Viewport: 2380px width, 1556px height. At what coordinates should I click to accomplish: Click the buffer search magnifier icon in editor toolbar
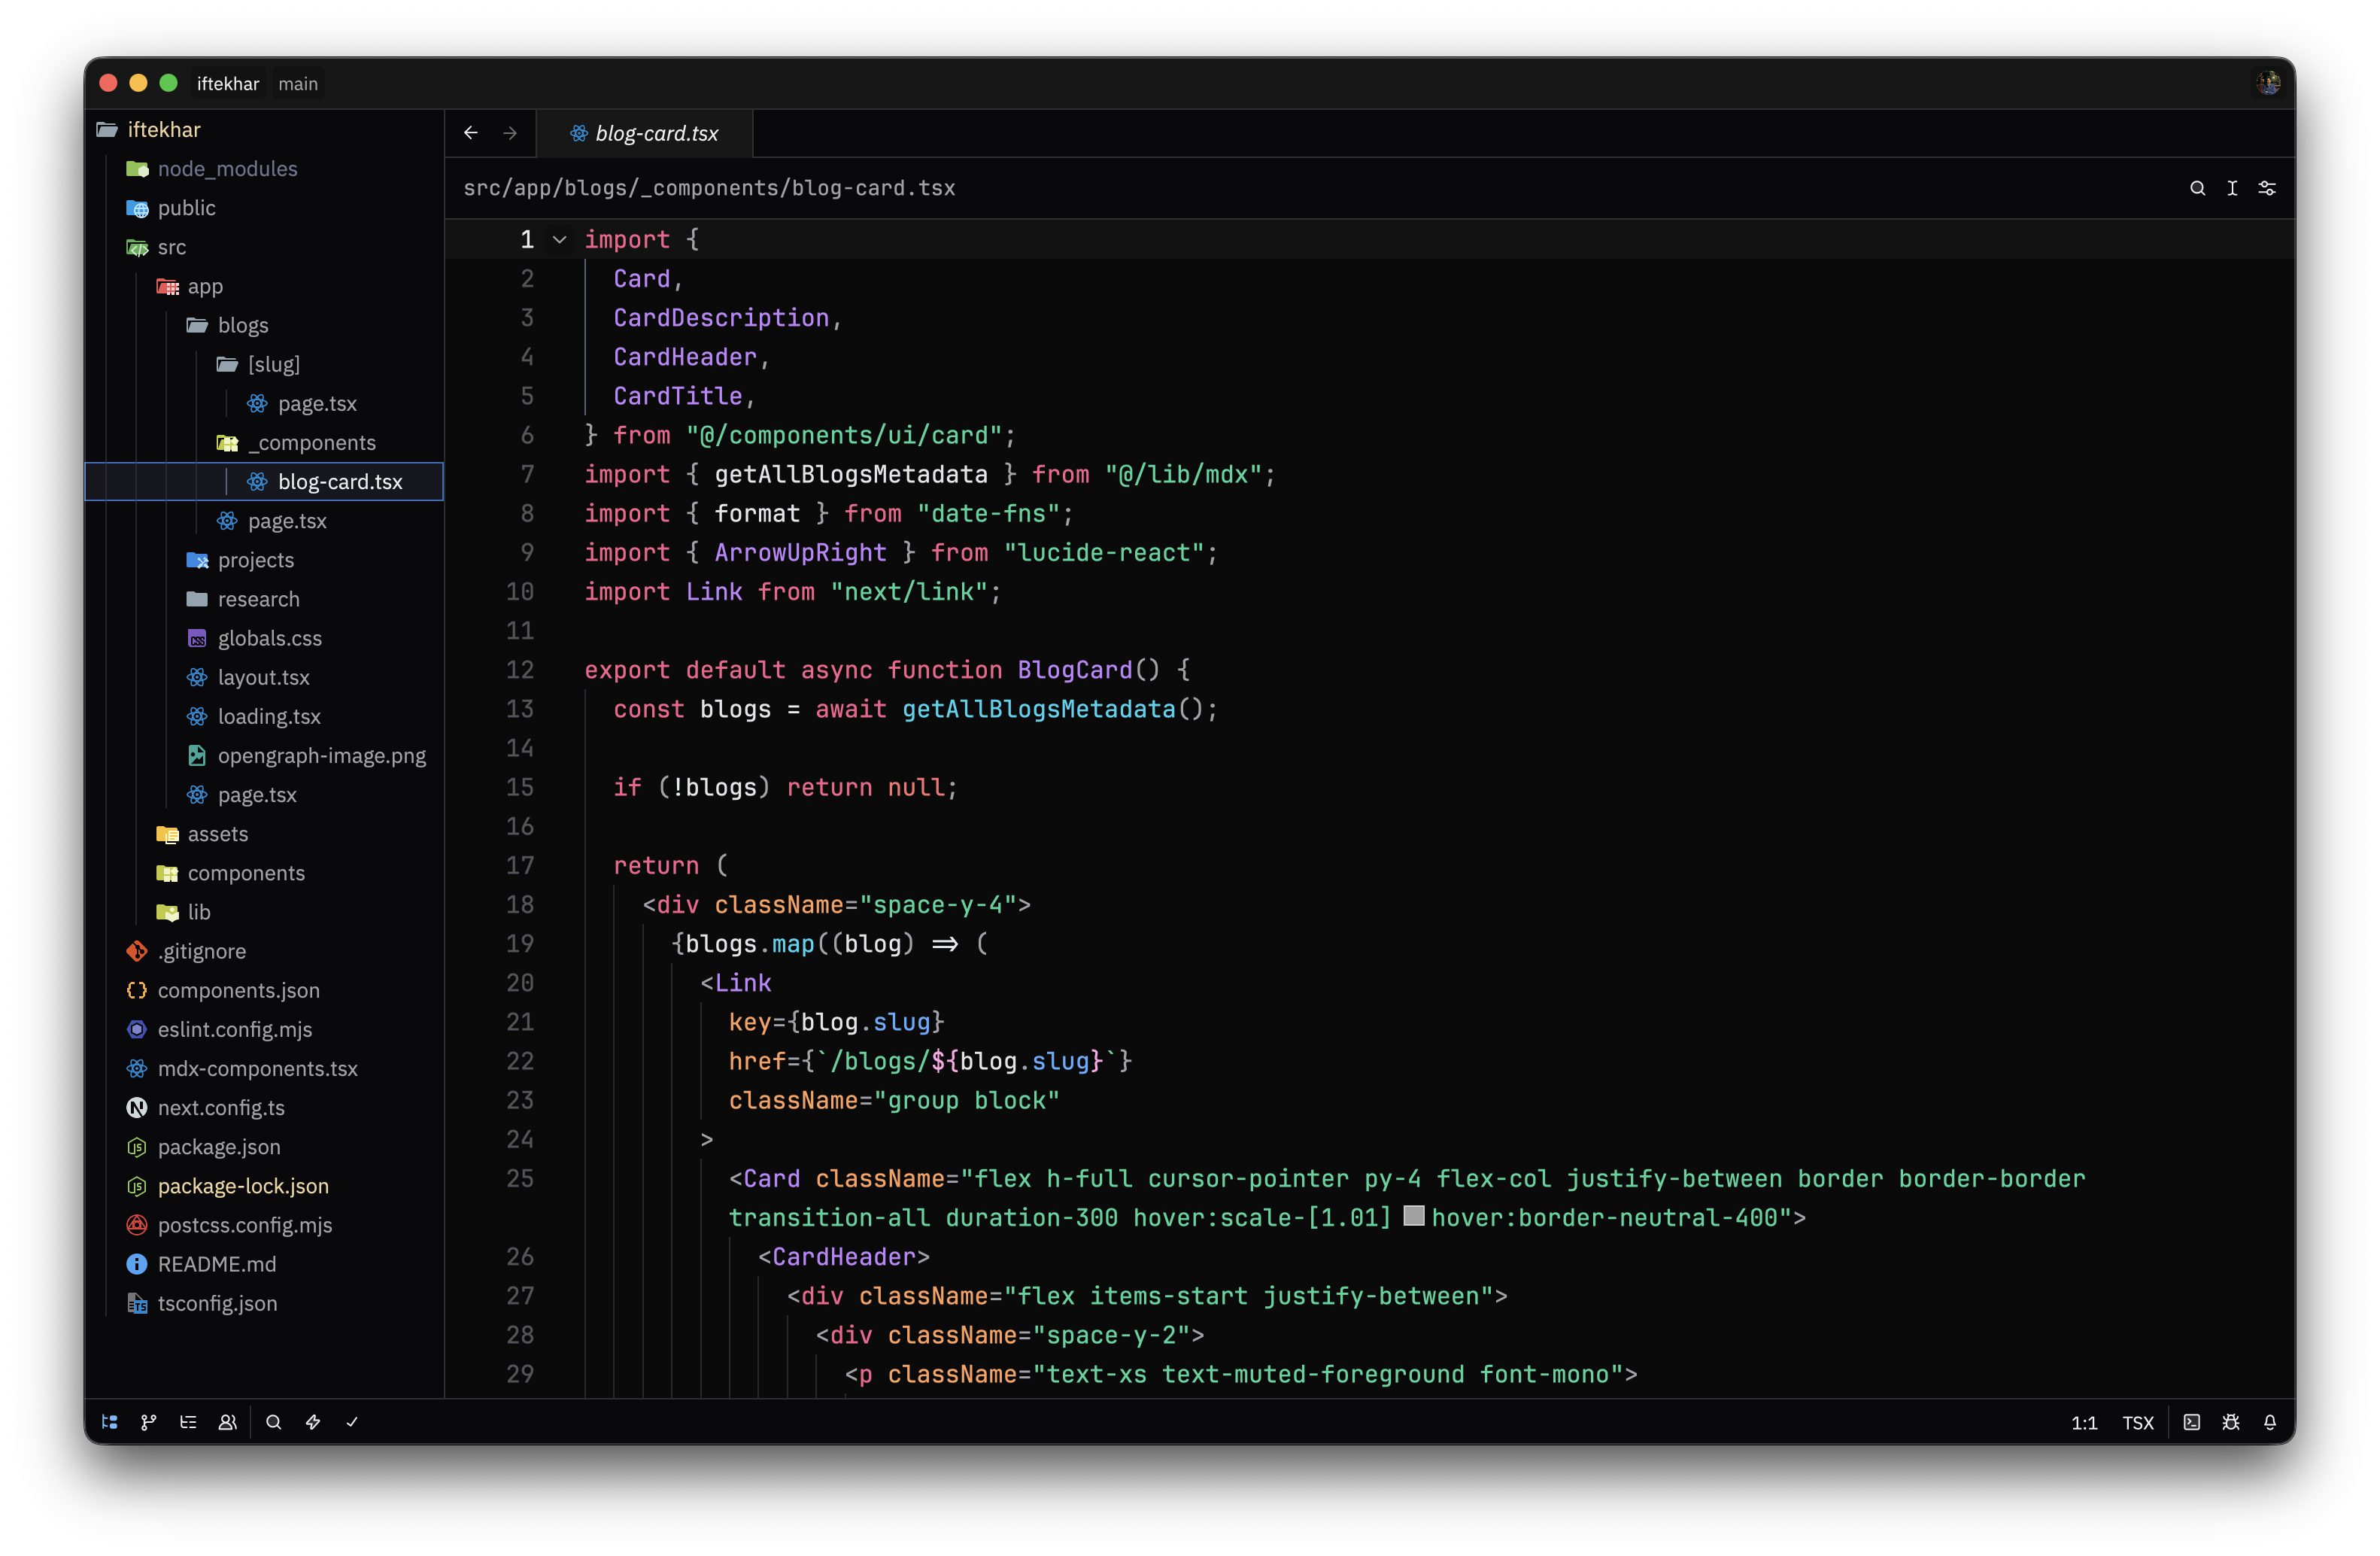pyautogui.click(x=2198, y=188)
